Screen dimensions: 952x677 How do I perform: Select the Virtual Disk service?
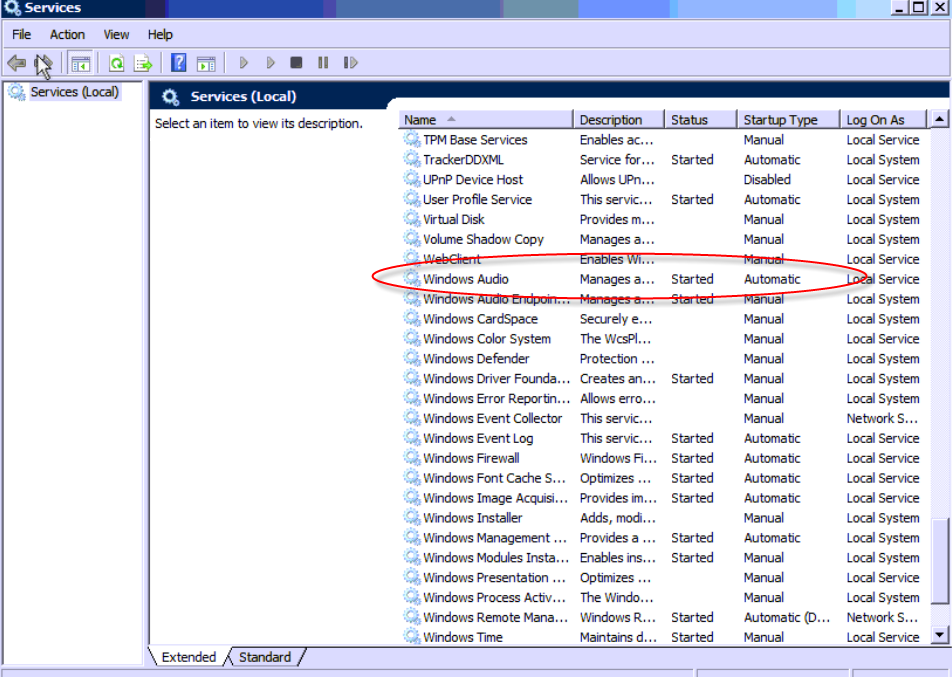pos(664,219)
